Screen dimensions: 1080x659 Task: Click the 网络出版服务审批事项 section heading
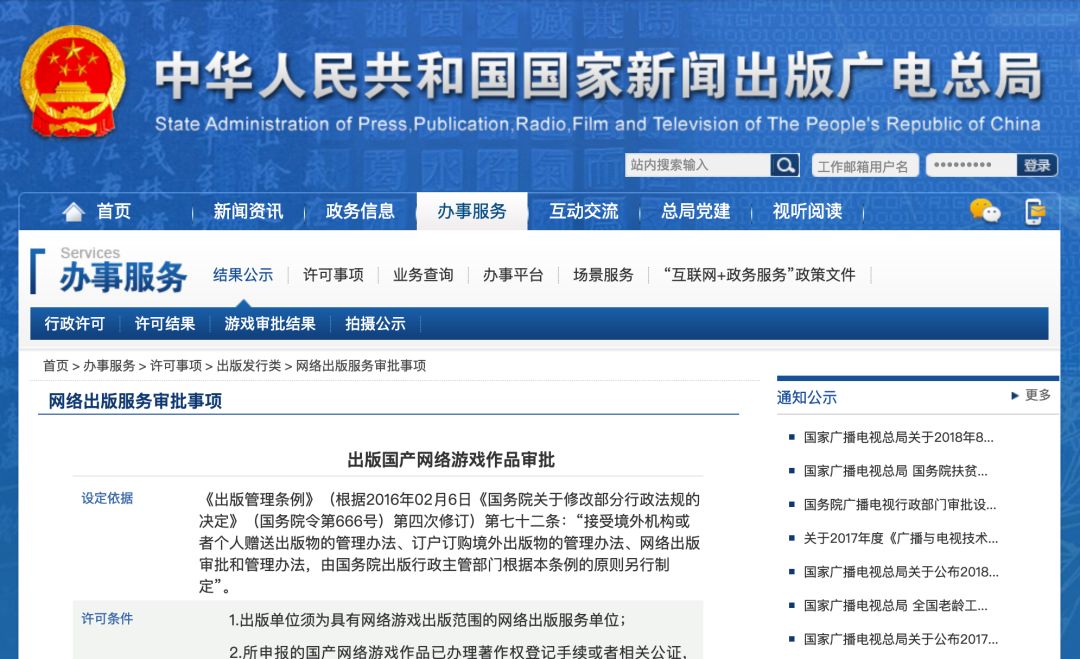point(135,401)
